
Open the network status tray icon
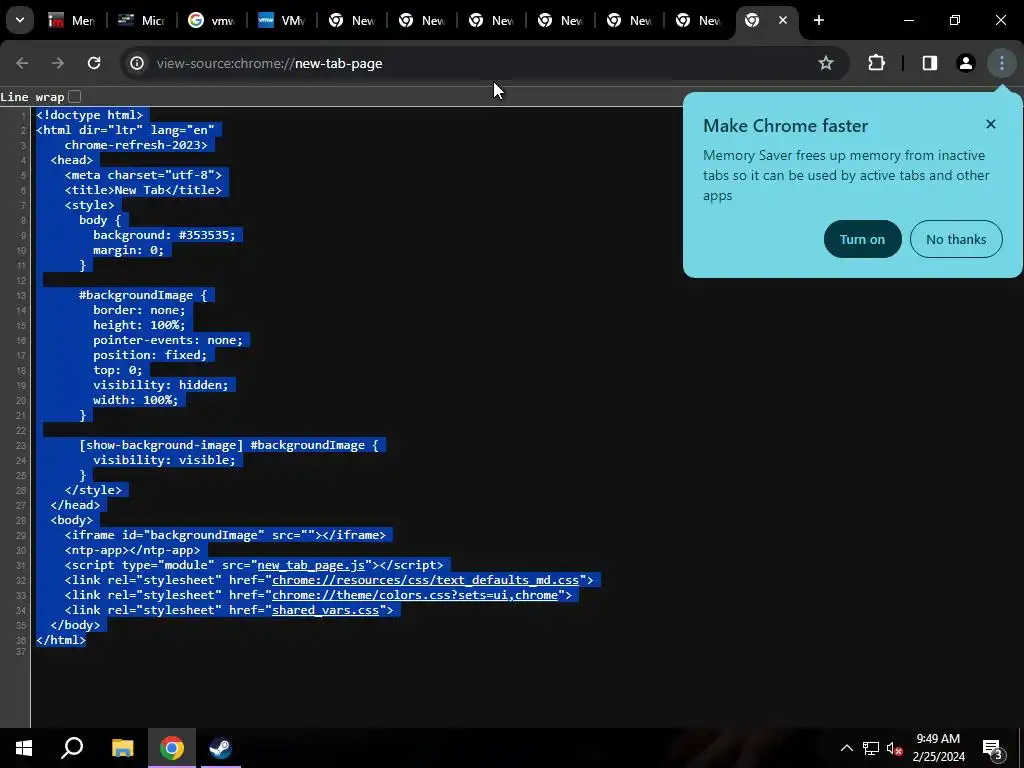[x=871, y=748]
